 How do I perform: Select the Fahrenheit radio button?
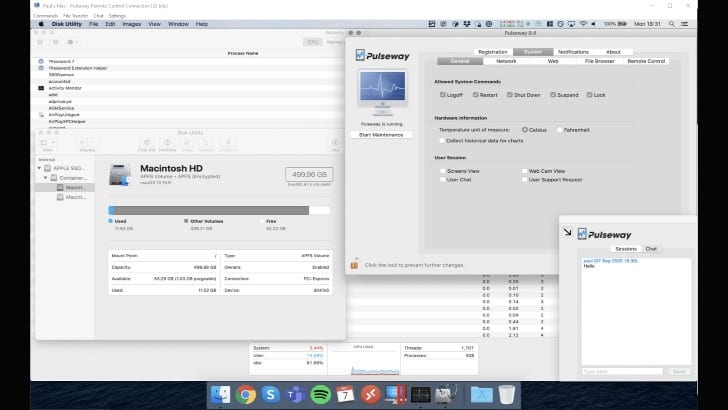(559, 130)
